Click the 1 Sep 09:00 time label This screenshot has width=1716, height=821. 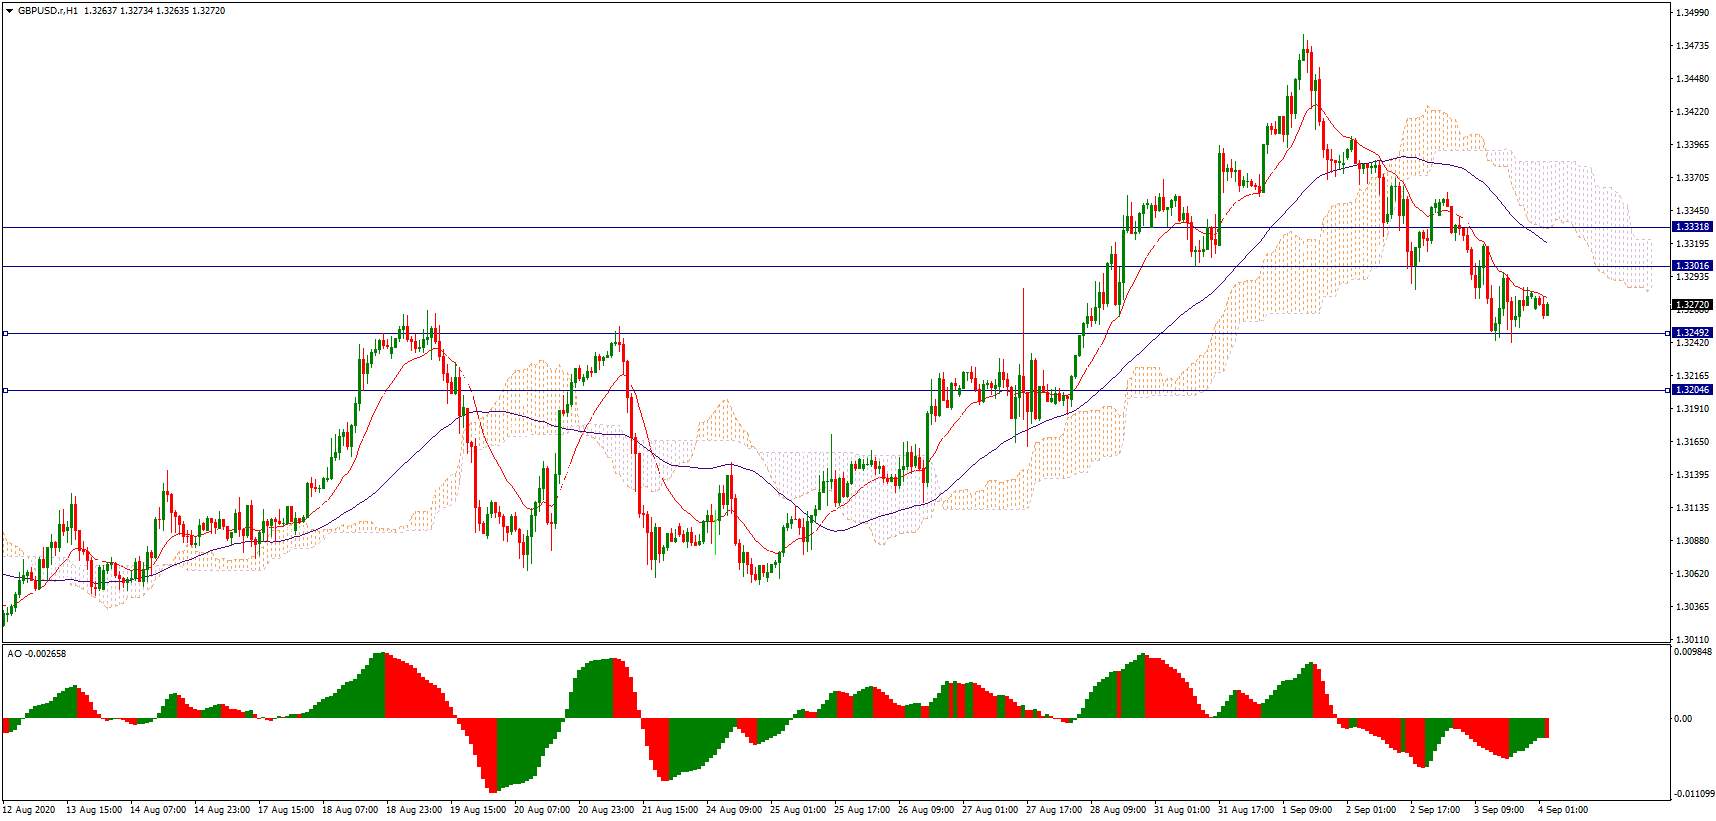click(1307, 809)
